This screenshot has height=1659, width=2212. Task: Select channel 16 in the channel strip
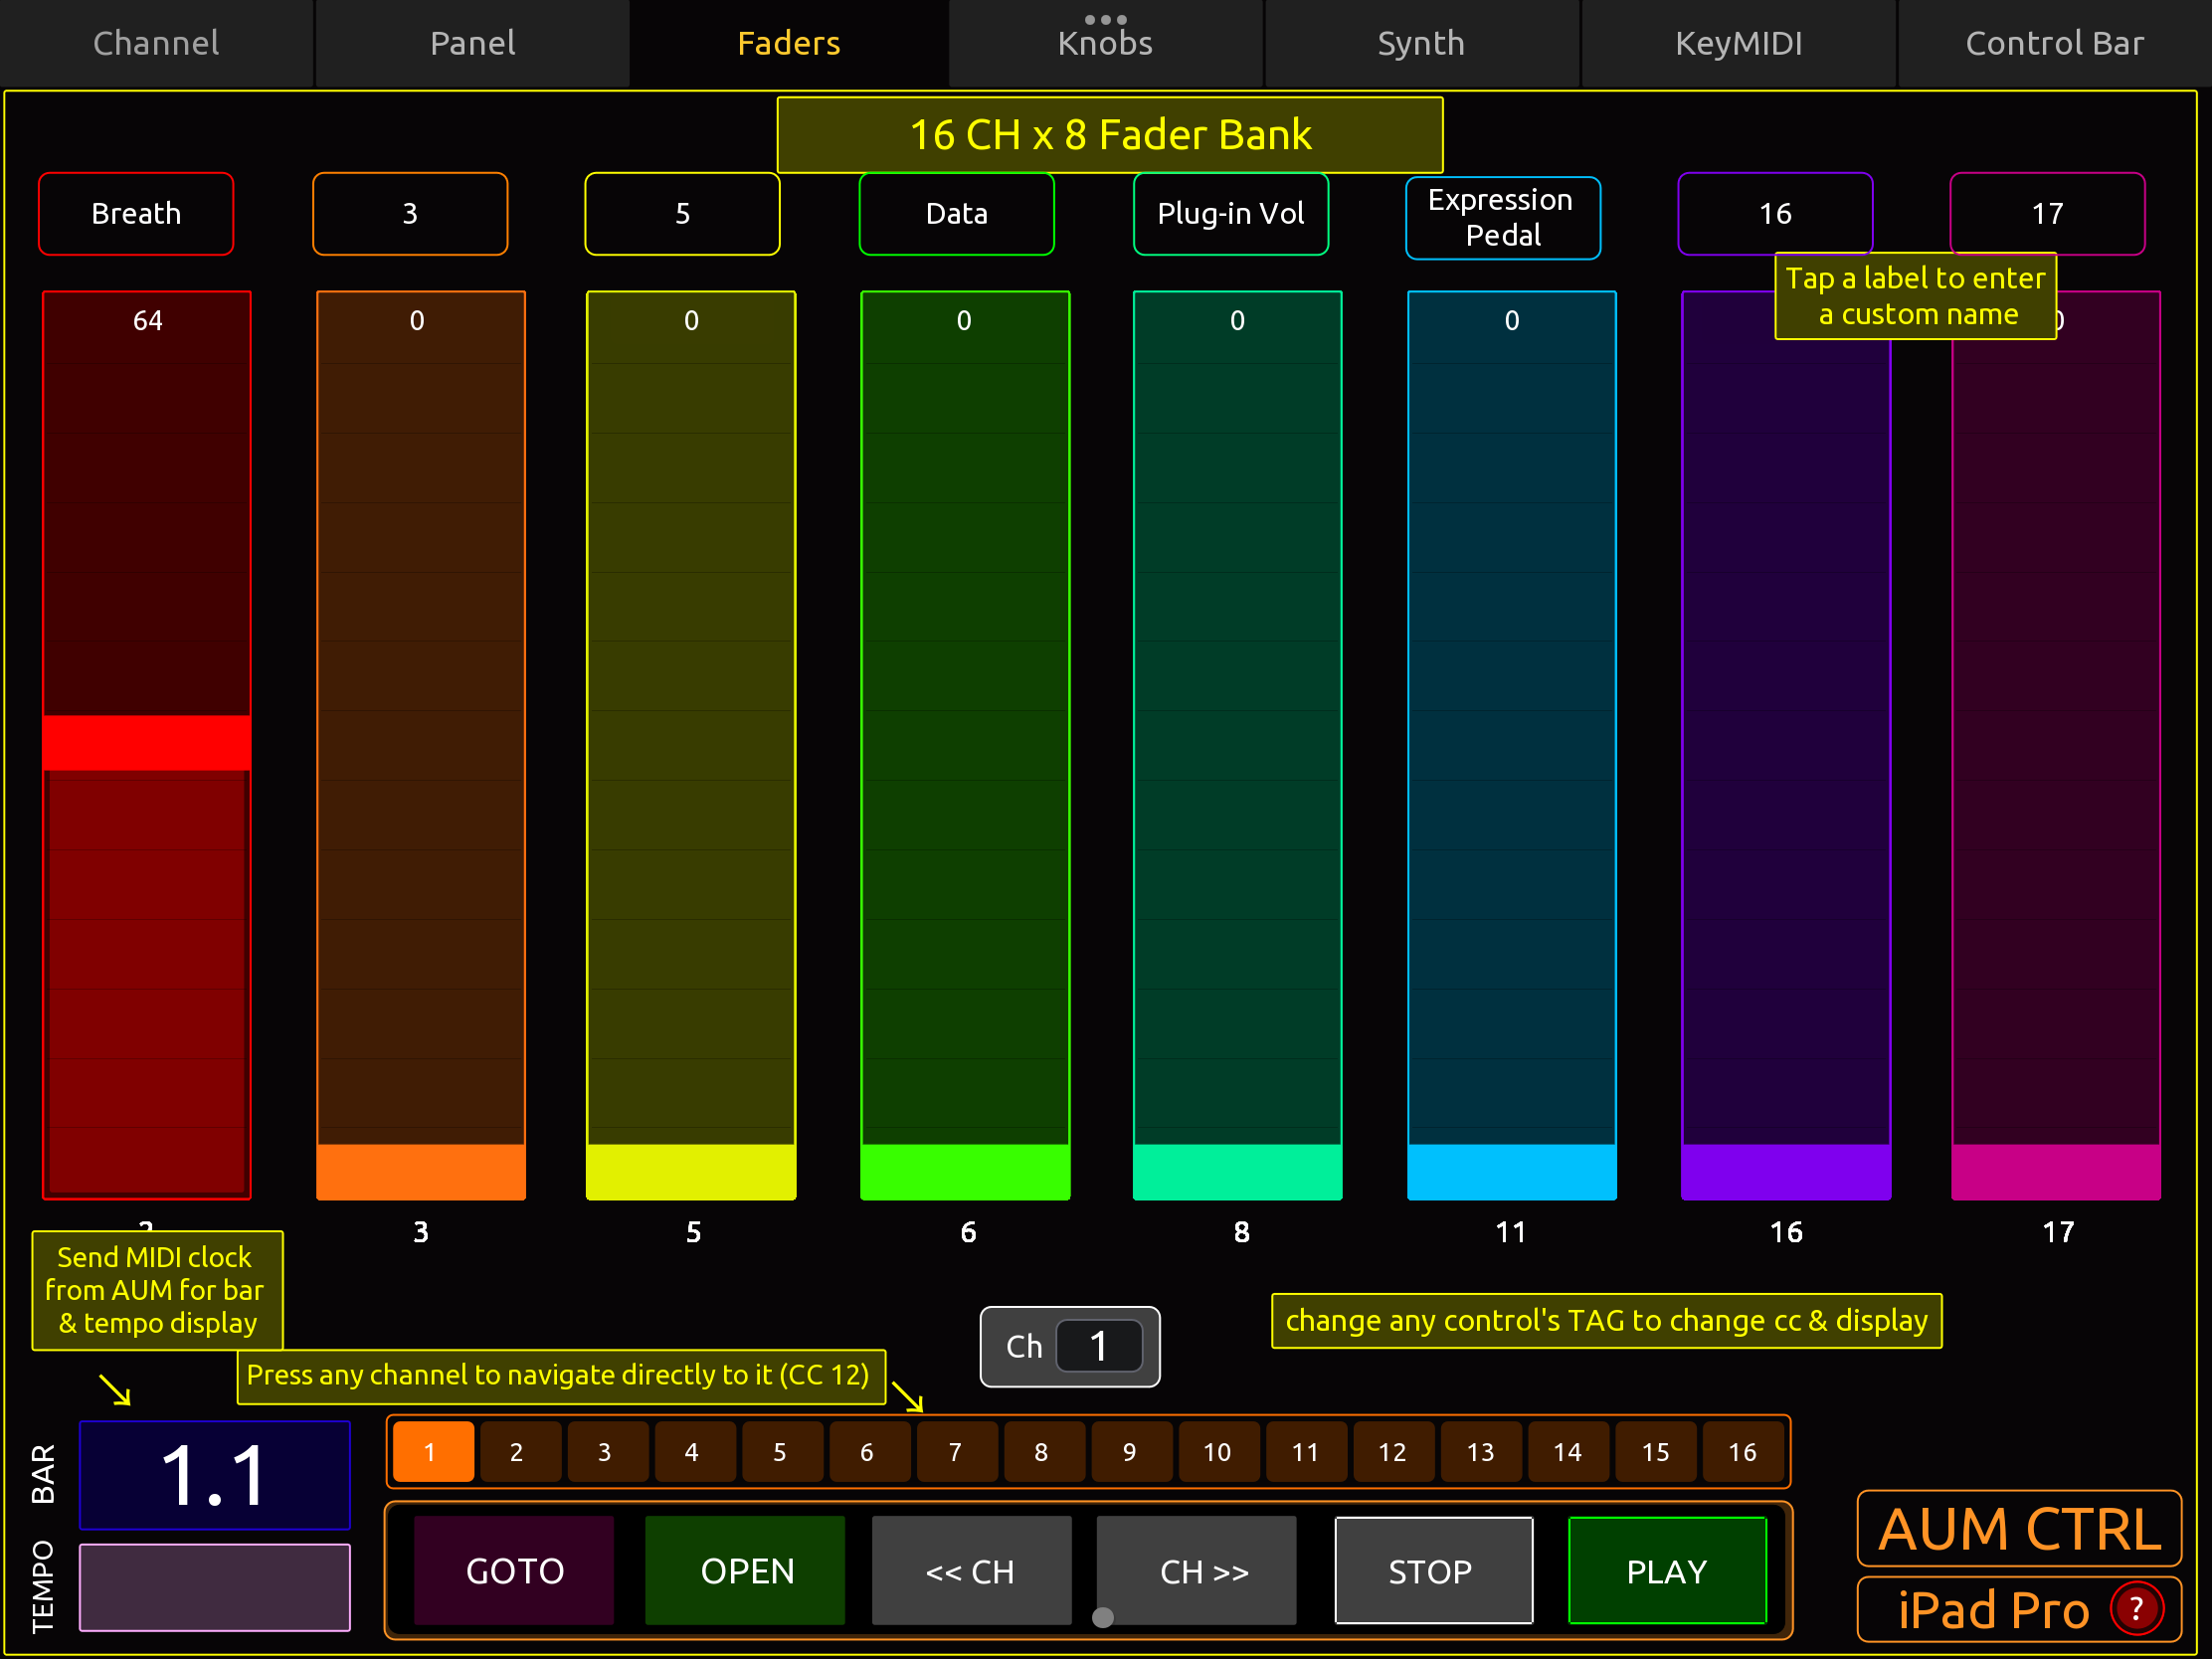click(1743, 1451)
